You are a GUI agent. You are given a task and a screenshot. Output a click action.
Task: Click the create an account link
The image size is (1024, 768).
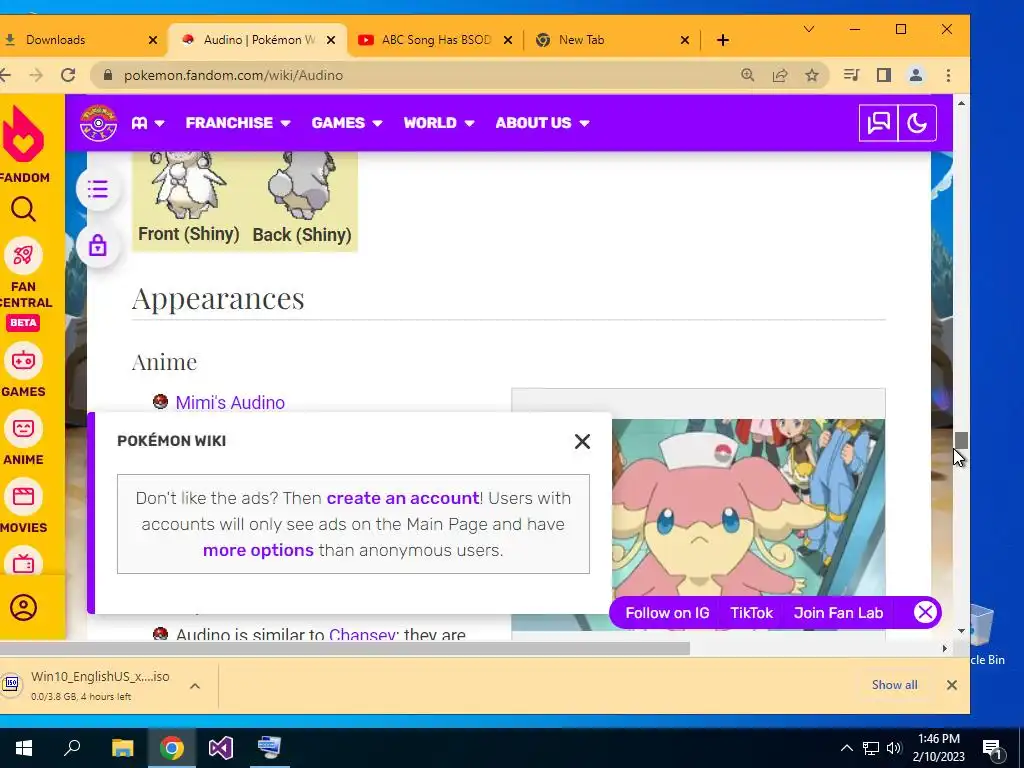point(403,498)
